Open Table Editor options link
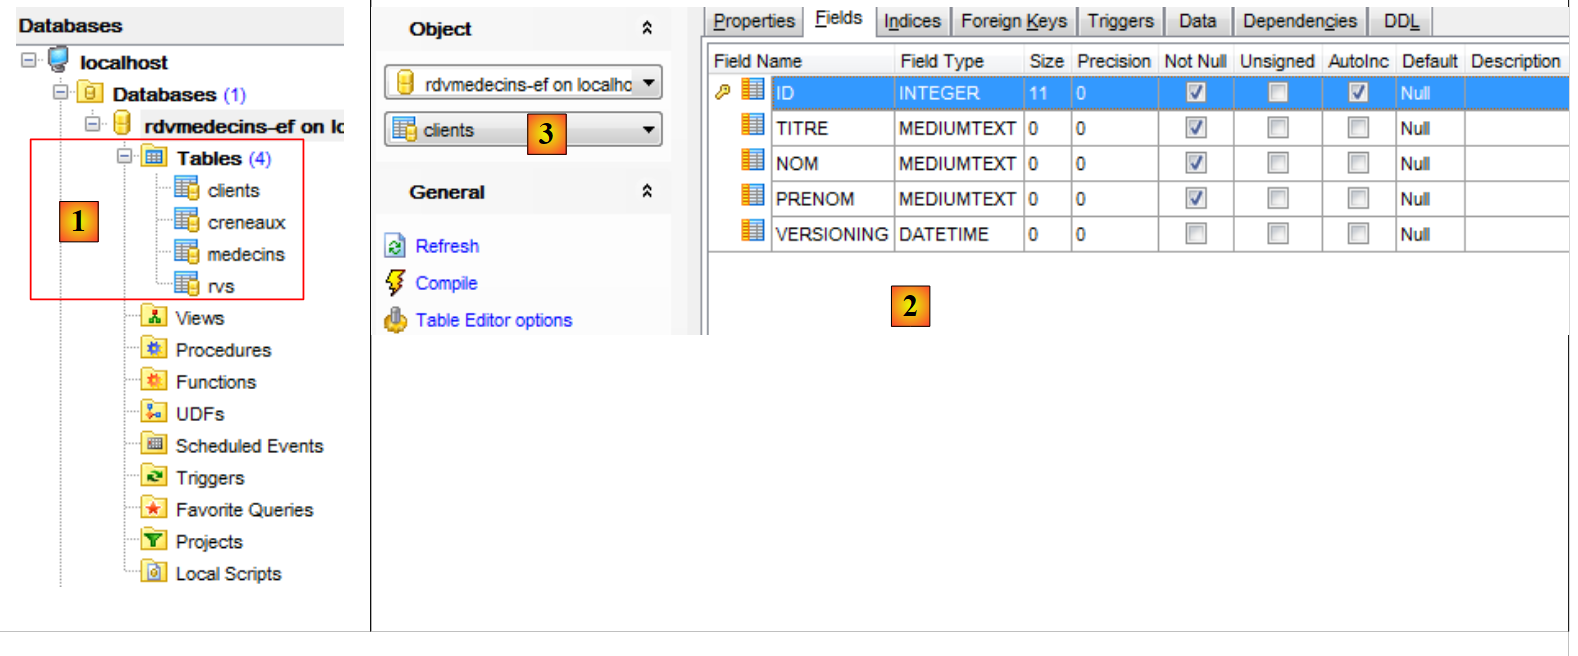1578x656 pixels. pyautogui.click(x=493, y=320)
